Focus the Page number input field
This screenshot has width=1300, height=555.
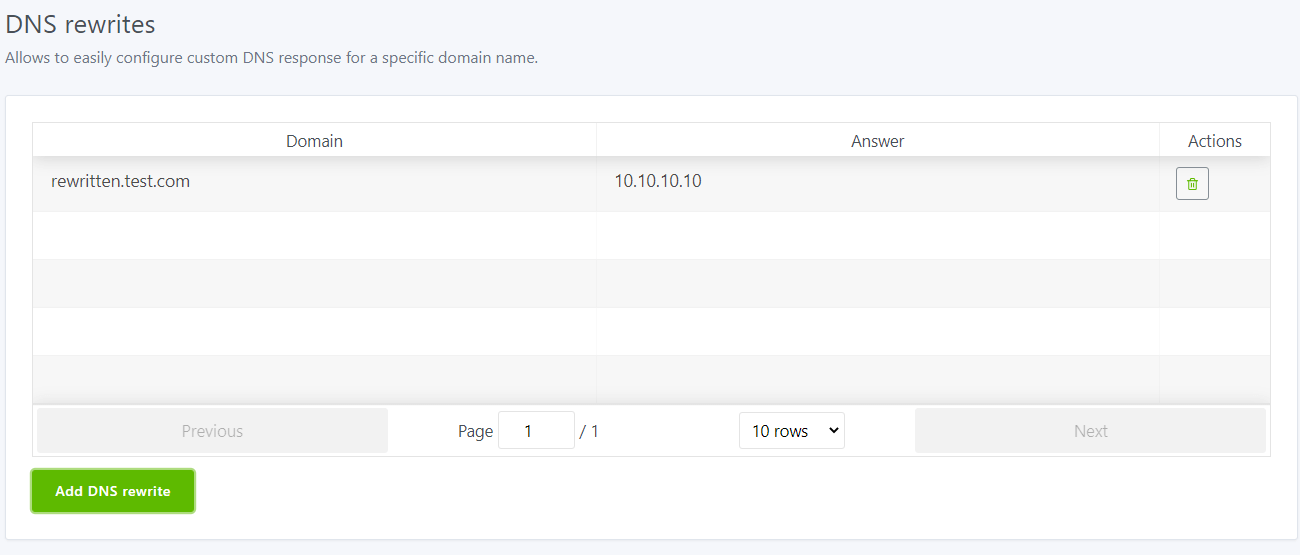pyautogui.click(x=535, y=431)
